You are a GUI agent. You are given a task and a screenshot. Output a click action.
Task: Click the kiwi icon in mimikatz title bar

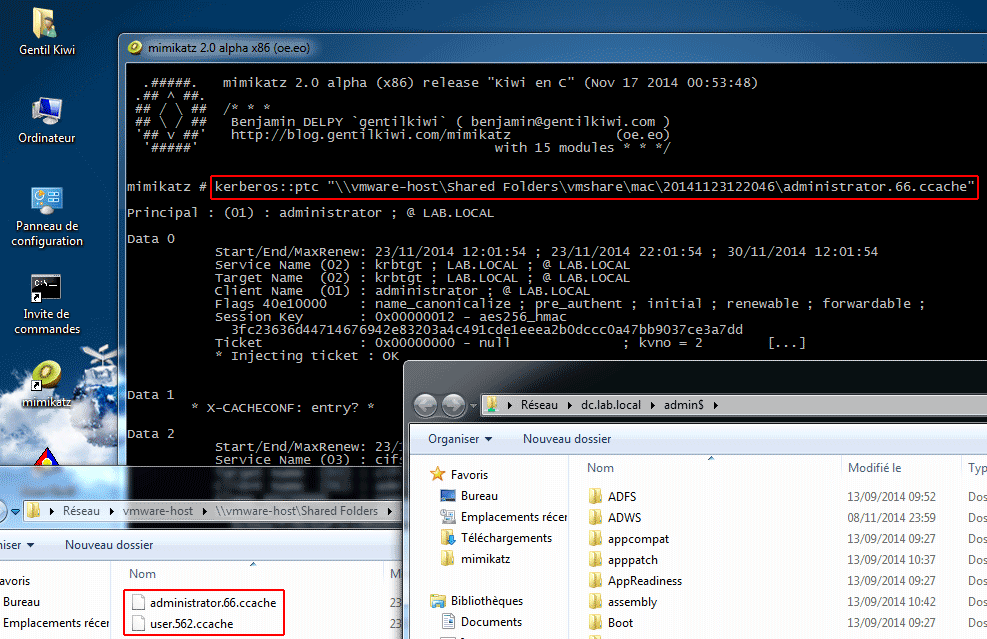click(x=135, y=48)
